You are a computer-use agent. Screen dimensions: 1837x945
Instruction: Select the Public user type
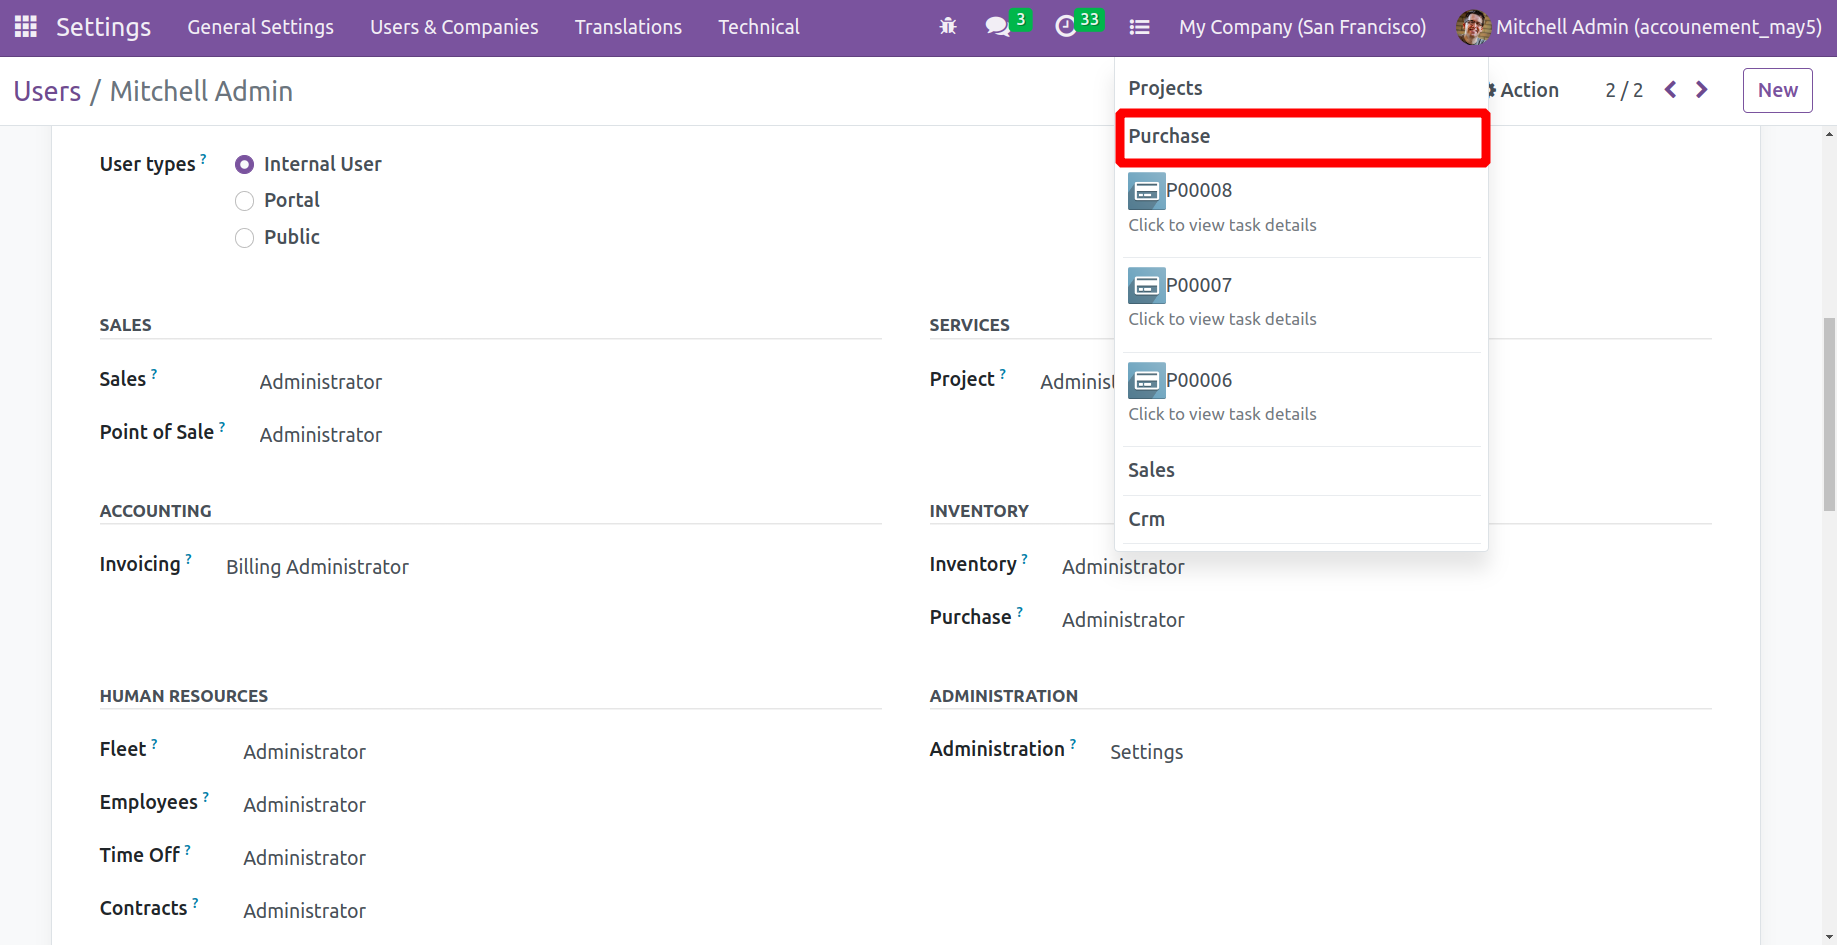pyautogui.click(x=244, y=238)
